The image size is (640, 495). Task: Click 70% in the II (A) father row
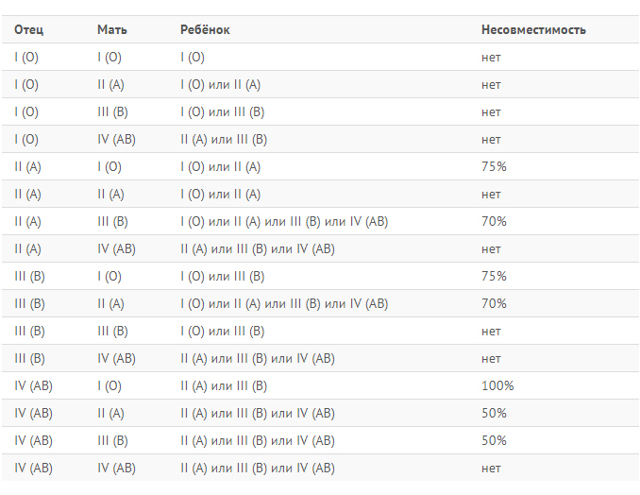(494, 221)
